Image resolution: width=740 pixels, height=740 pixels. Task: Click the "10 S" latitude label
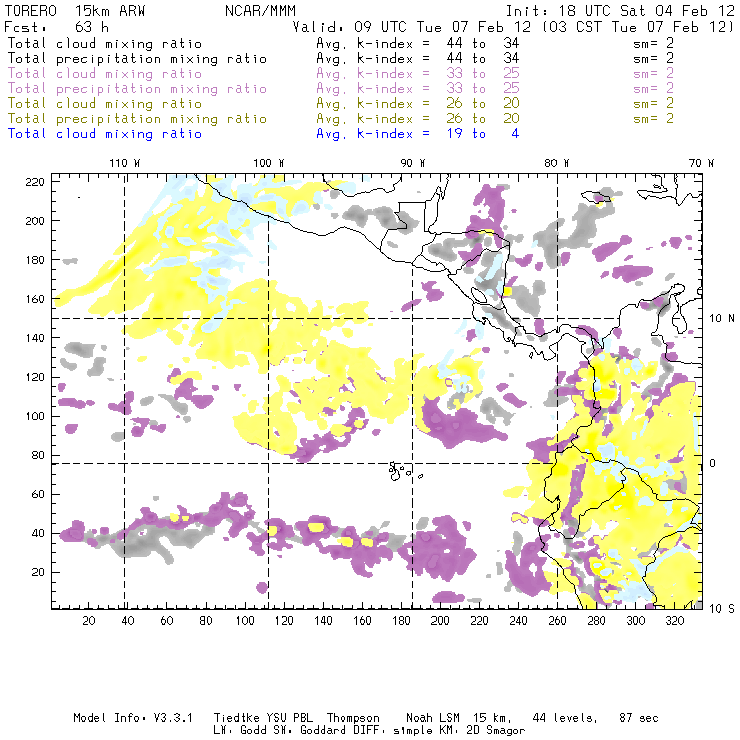click(x=722, y=609)
